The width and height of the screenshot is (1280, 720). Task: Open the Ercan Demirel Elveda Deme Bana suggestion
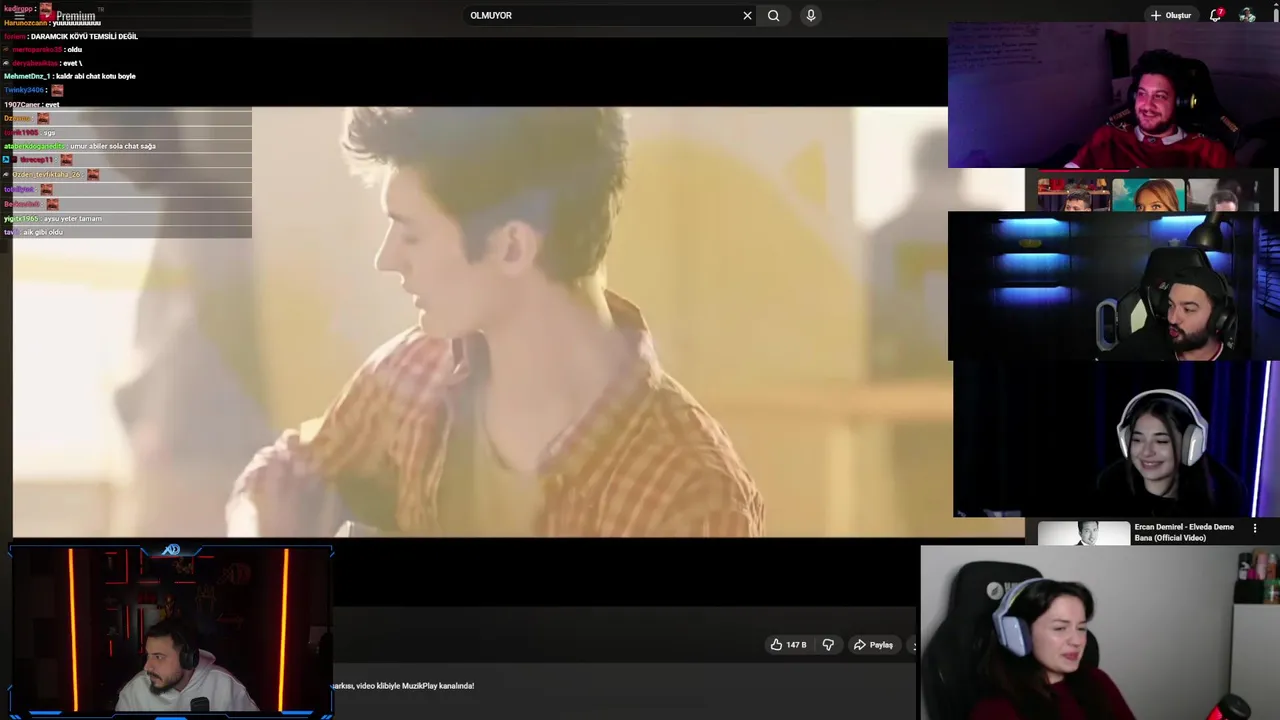pos(1184,532)
